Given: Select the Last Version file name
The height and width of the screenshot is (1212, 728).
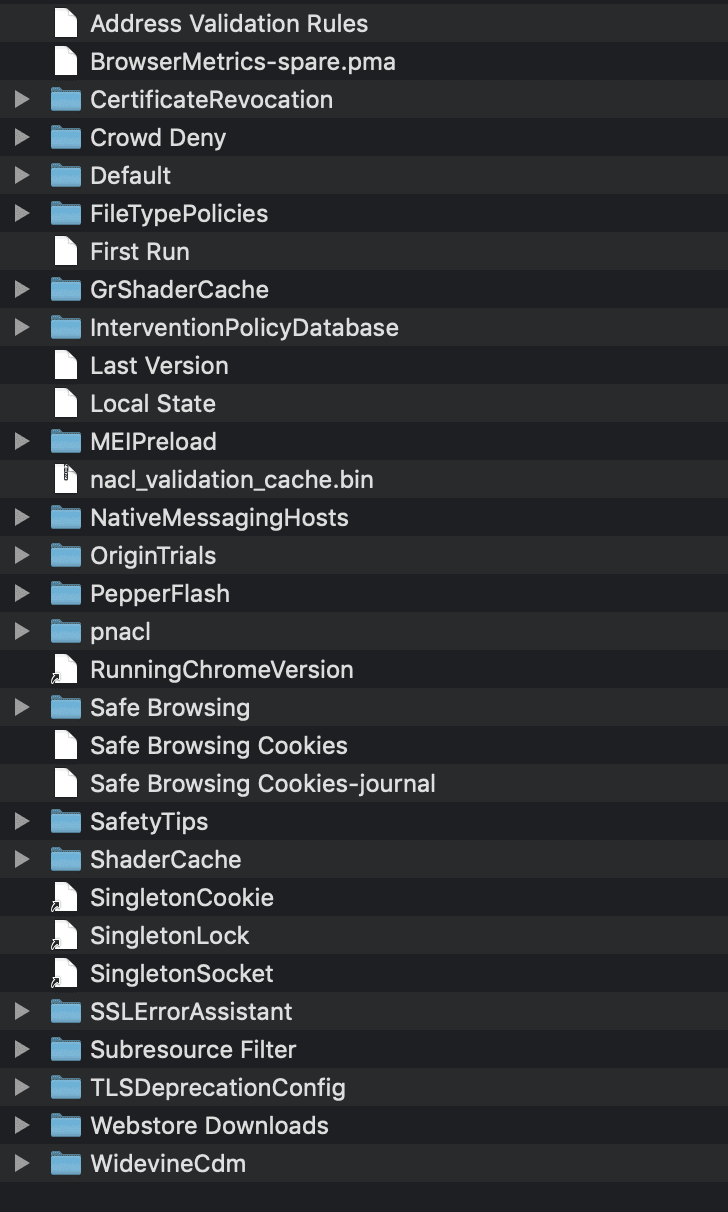Looking at the screenshot, I should tap(159, 366).
